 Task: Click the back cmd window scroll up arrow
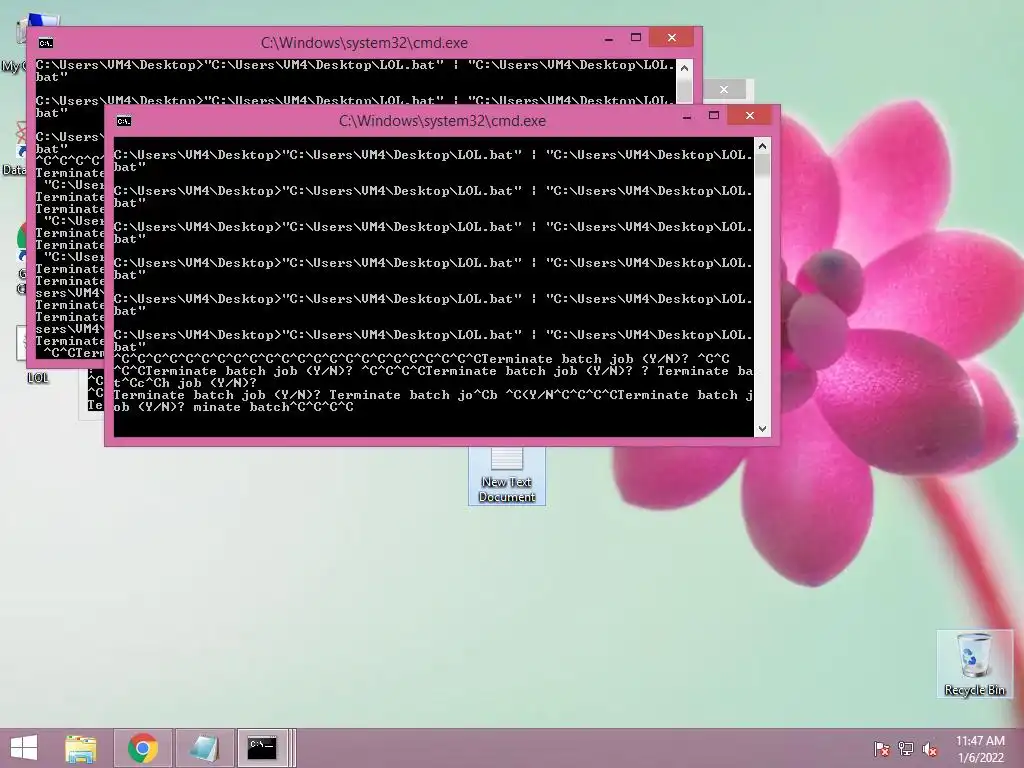point(684,68)
